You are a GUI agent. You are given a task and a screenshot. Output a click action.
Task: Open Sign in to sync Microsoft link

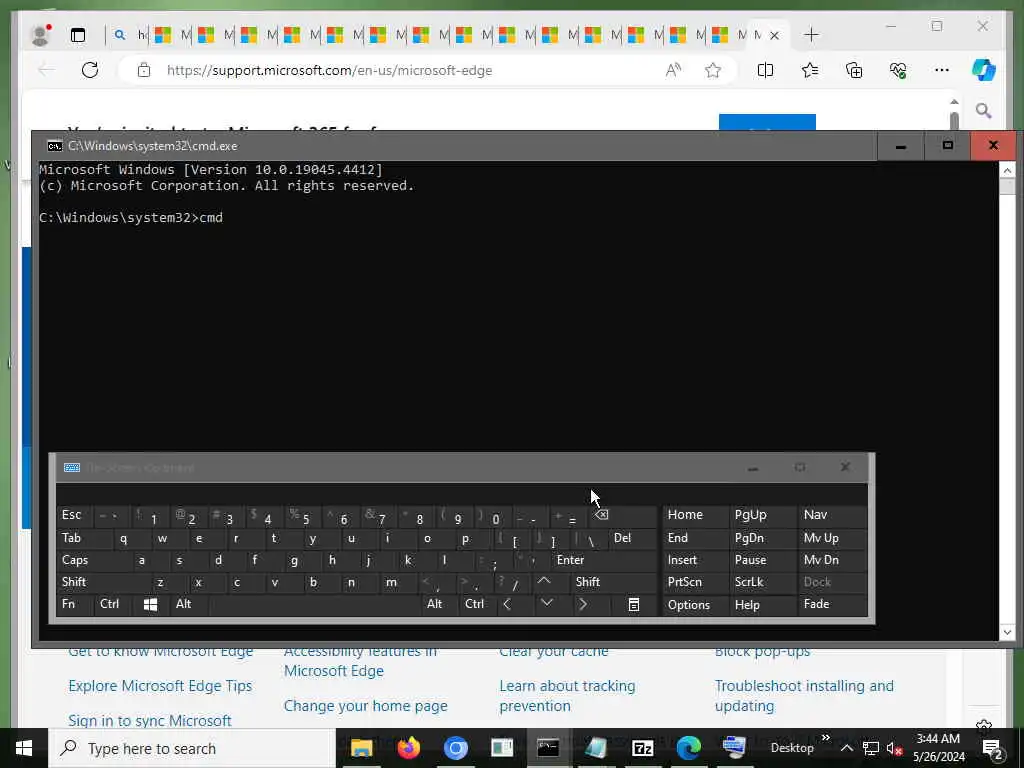(150, 720)
